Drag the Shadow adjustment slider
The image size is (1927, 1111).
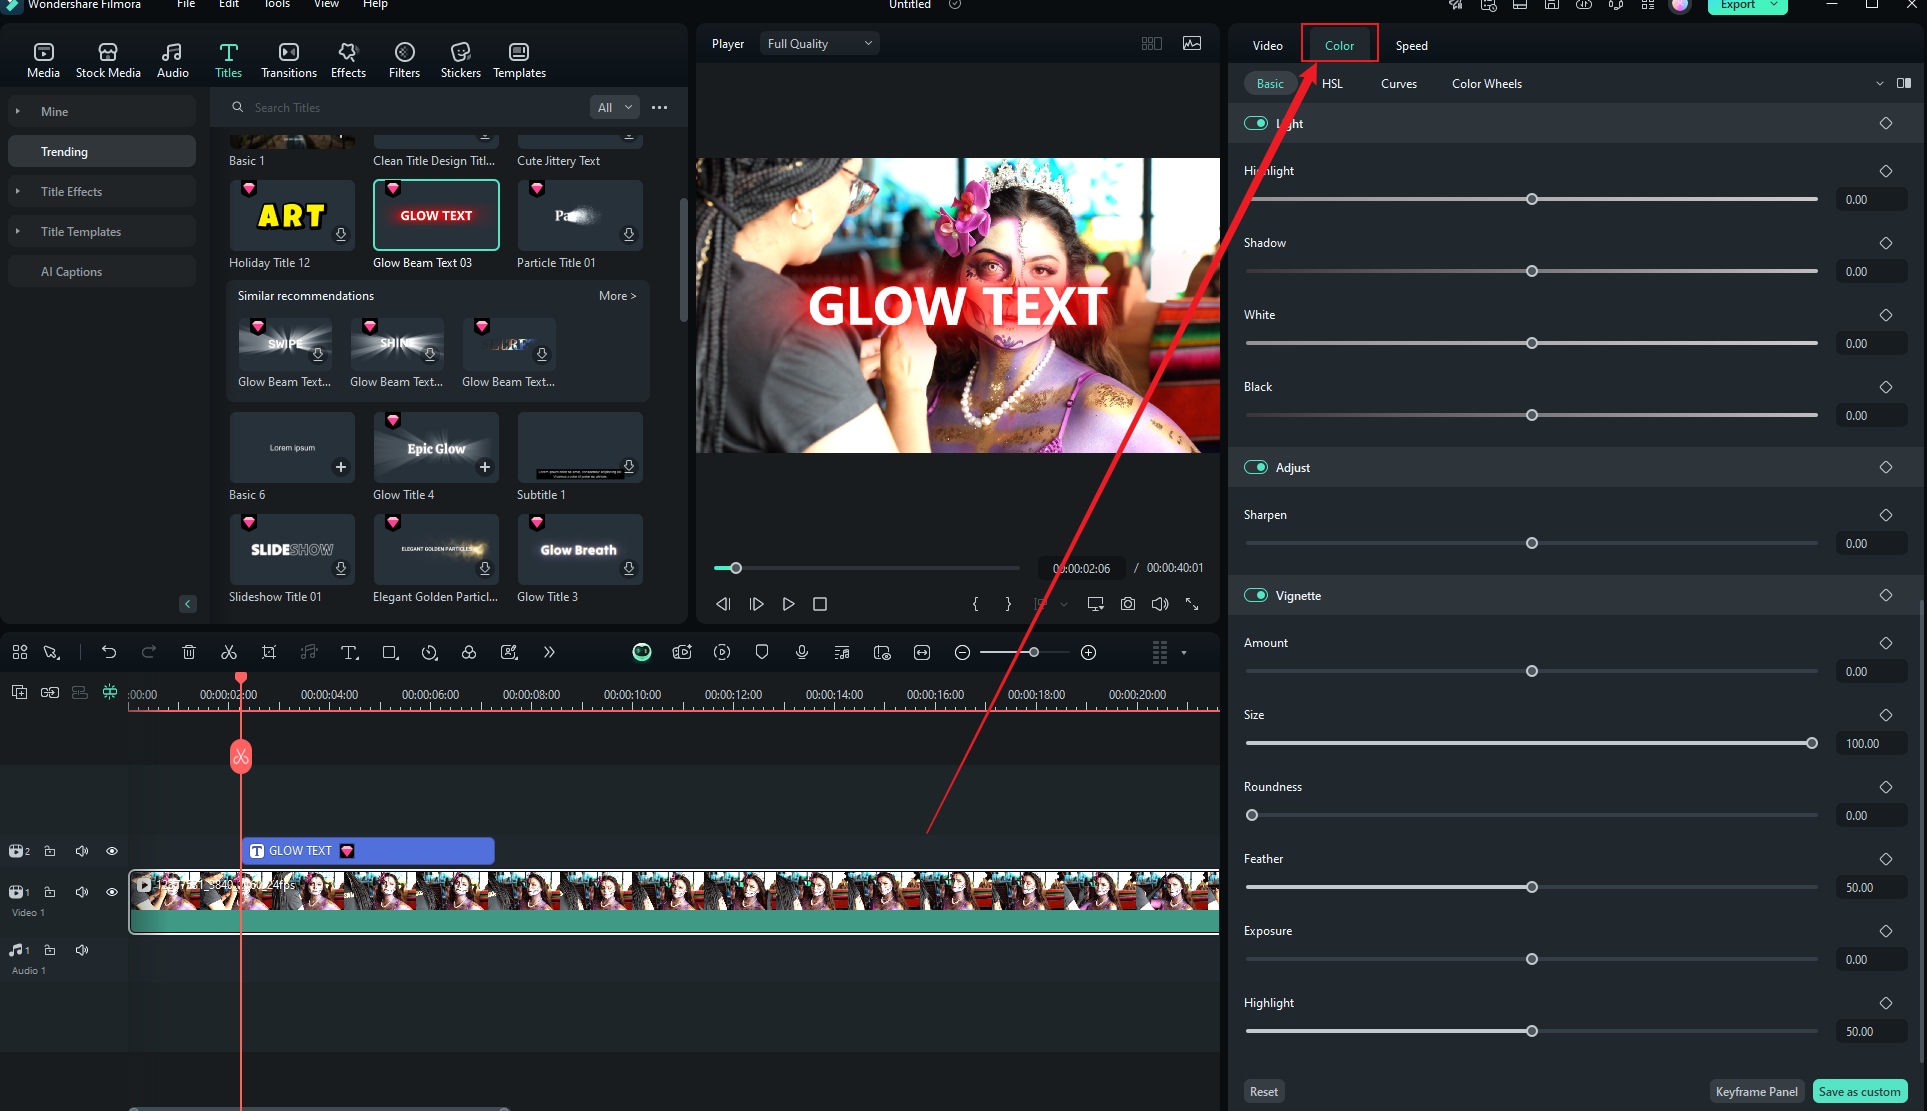1533,270
